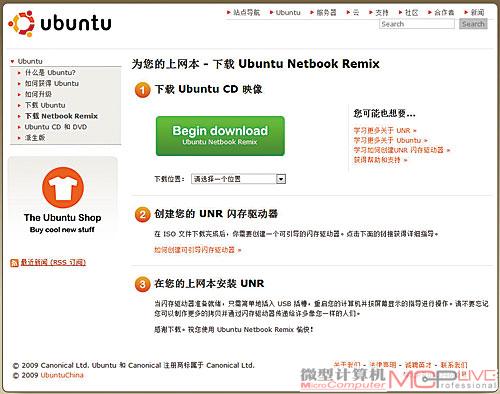The width and height of the screenshot is (500, 394).
Task: Click the Buy cool new stuff text
Action: [x=62, y=230]
